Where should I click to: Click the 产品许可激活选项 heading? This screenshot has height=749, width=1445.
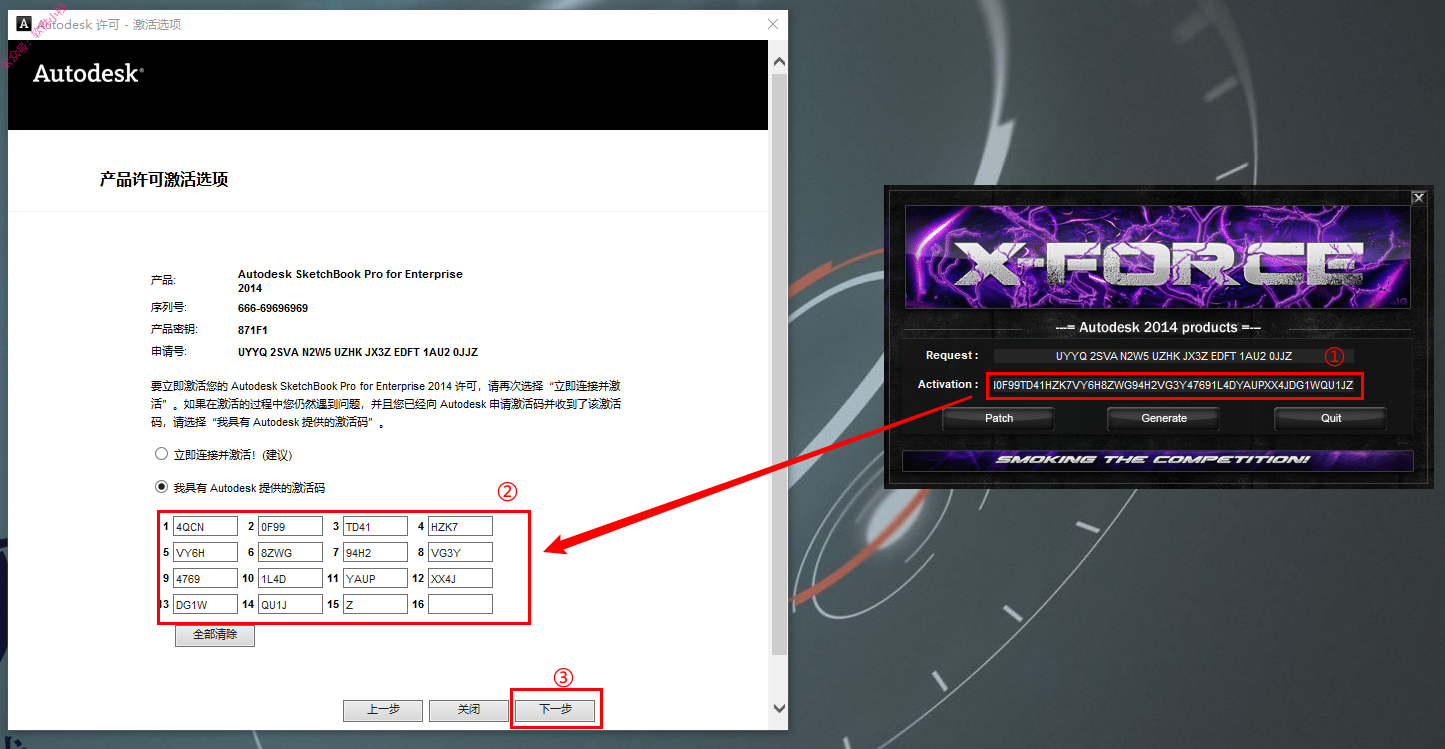[x=164, y=180]
